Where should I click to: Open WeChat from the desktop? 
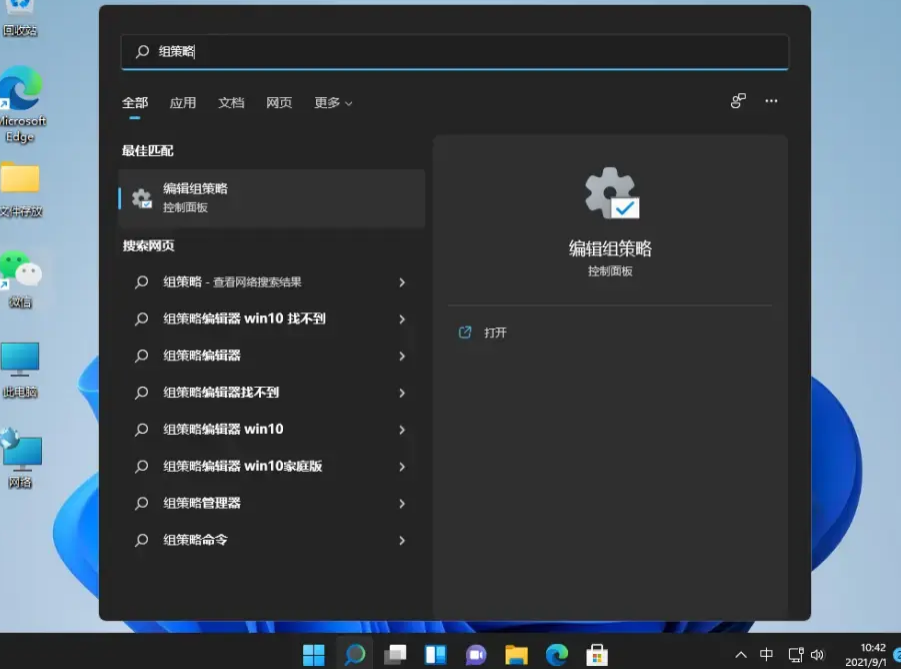(x=22, y=270)
